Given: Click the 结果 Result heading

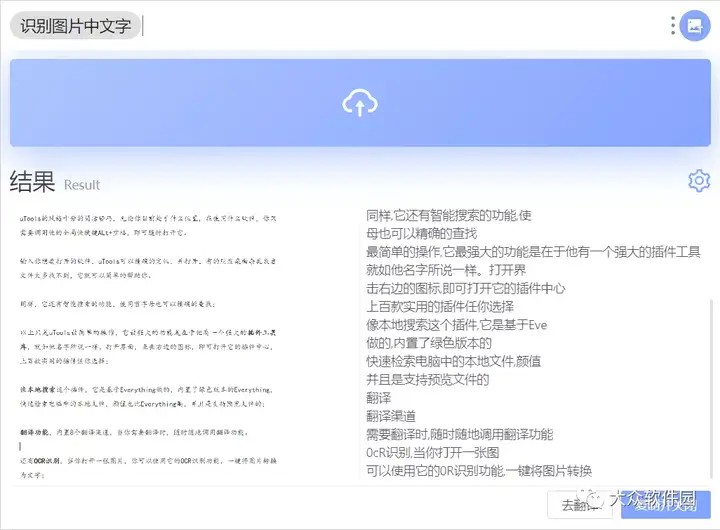Looking at the screenshot, I should (x=55, y=181).
